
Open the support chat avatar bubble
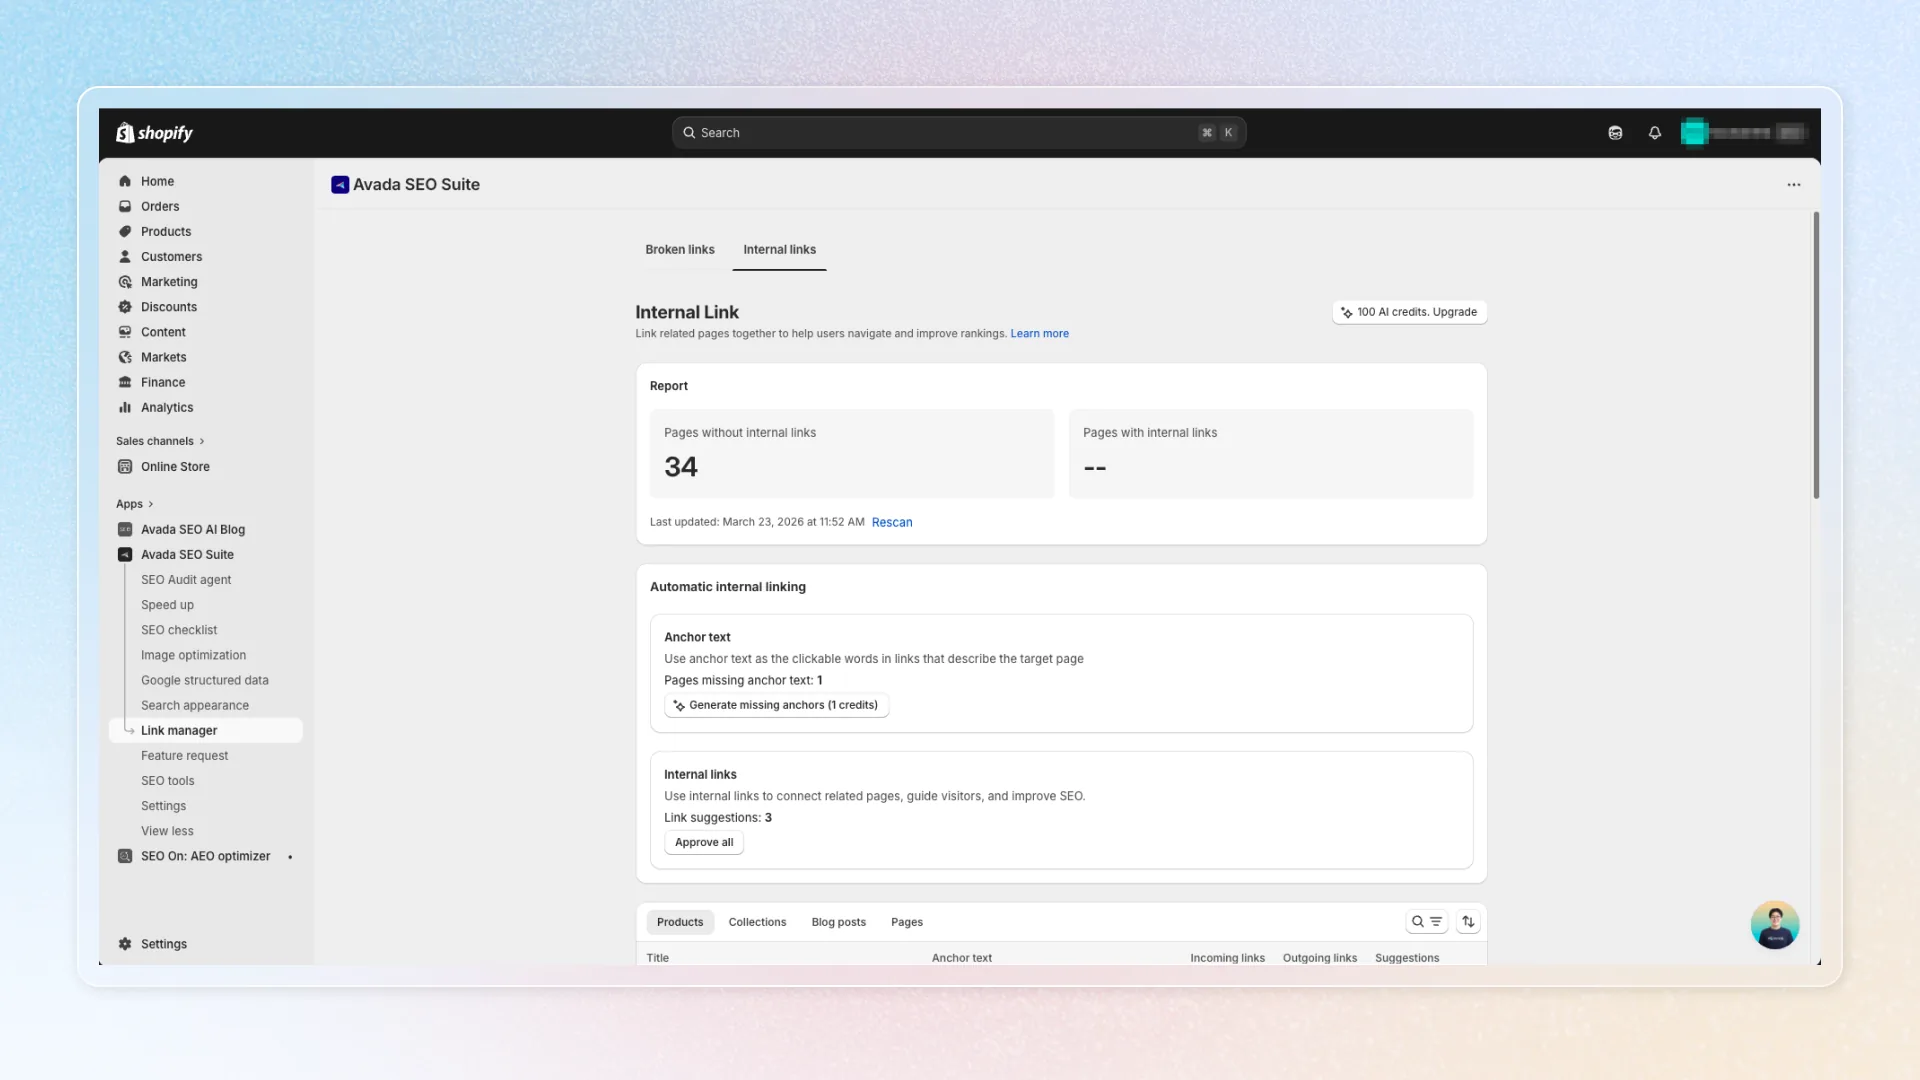pyautogui.click(x=1775, y=925)
